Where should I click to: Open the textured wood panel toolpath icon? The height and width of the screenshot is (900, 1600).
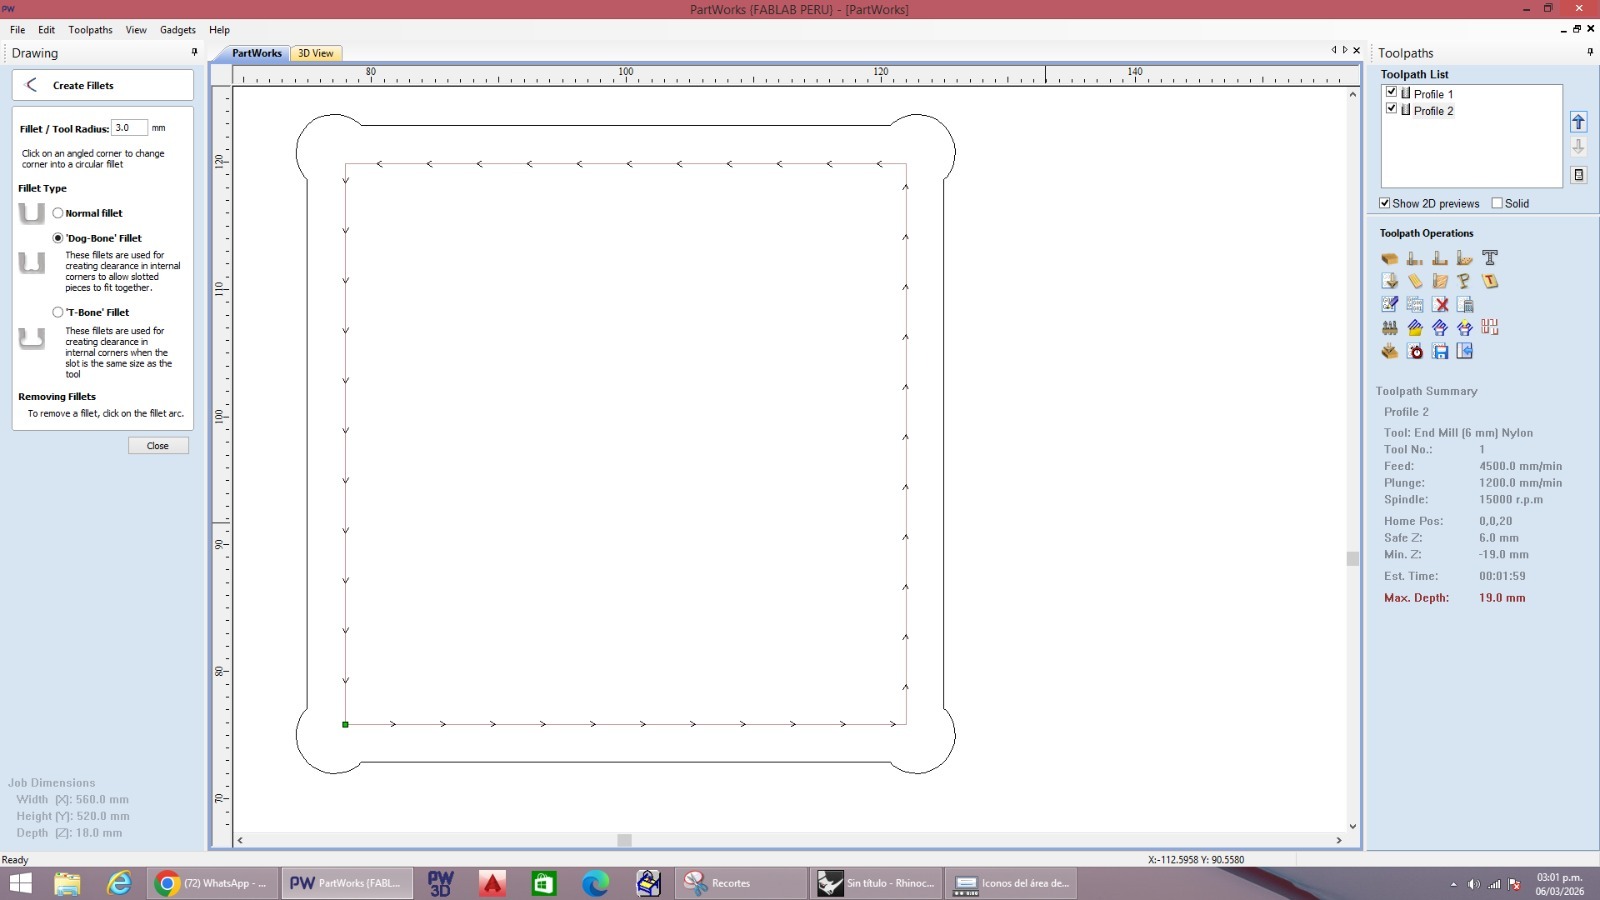pos(1440,281)
